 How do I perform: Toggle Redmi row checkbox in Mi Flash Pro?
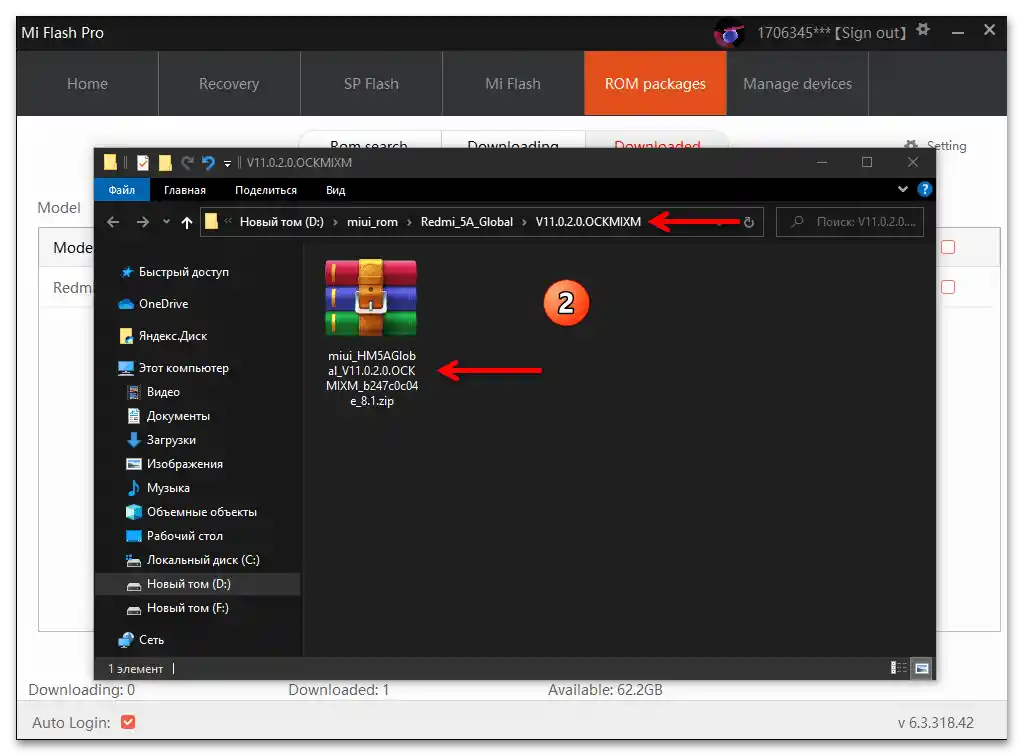(948, 287)
